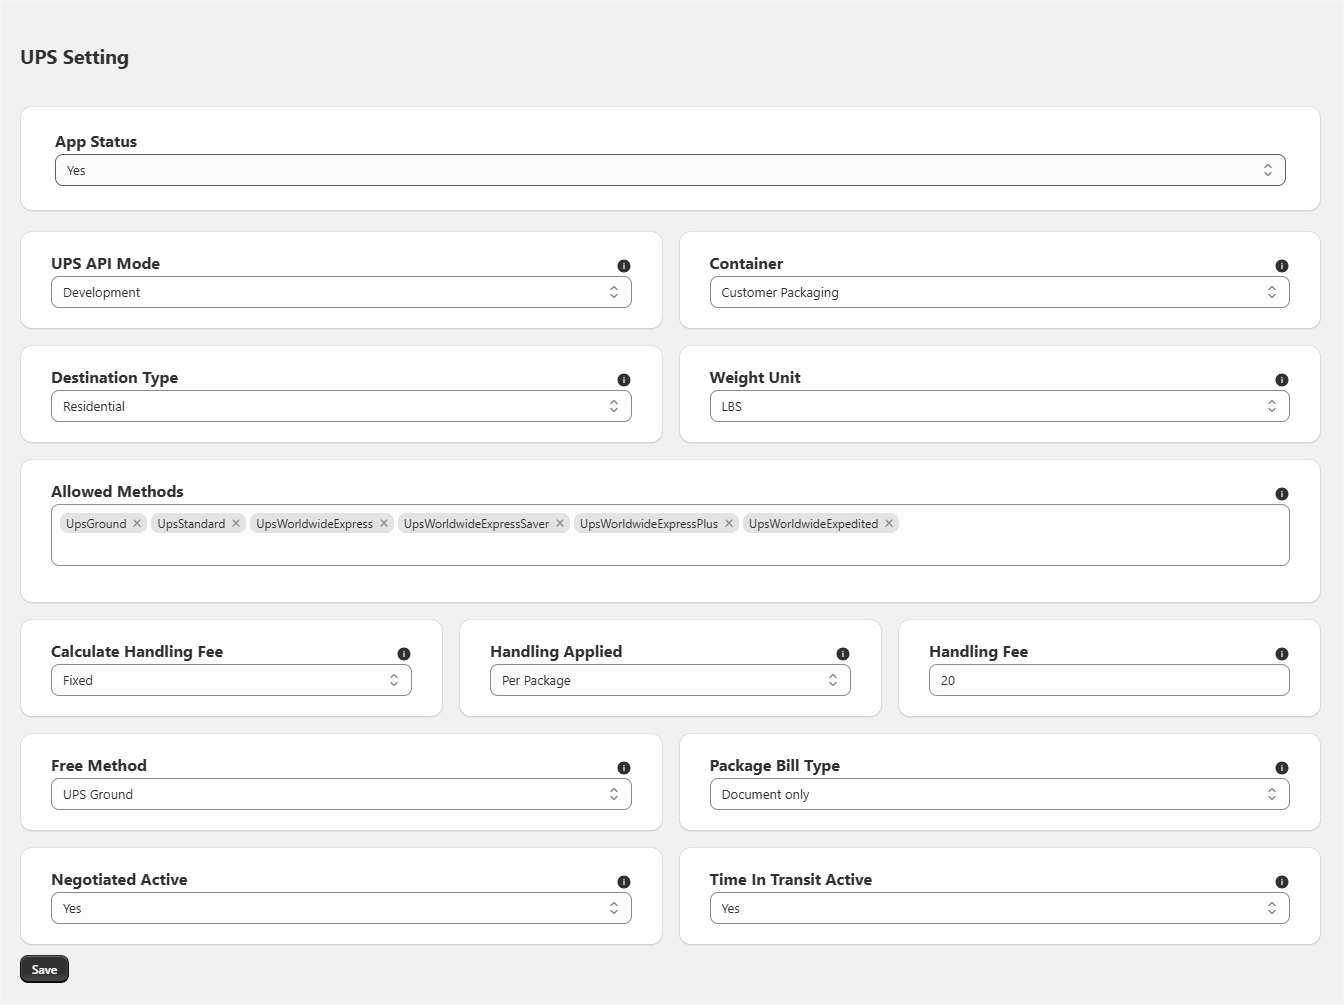The height and width of the screenshot is (1005, 1344).
Task: Show info tooltip for Time In Transit Active
Action: (x=1282, y=882)
